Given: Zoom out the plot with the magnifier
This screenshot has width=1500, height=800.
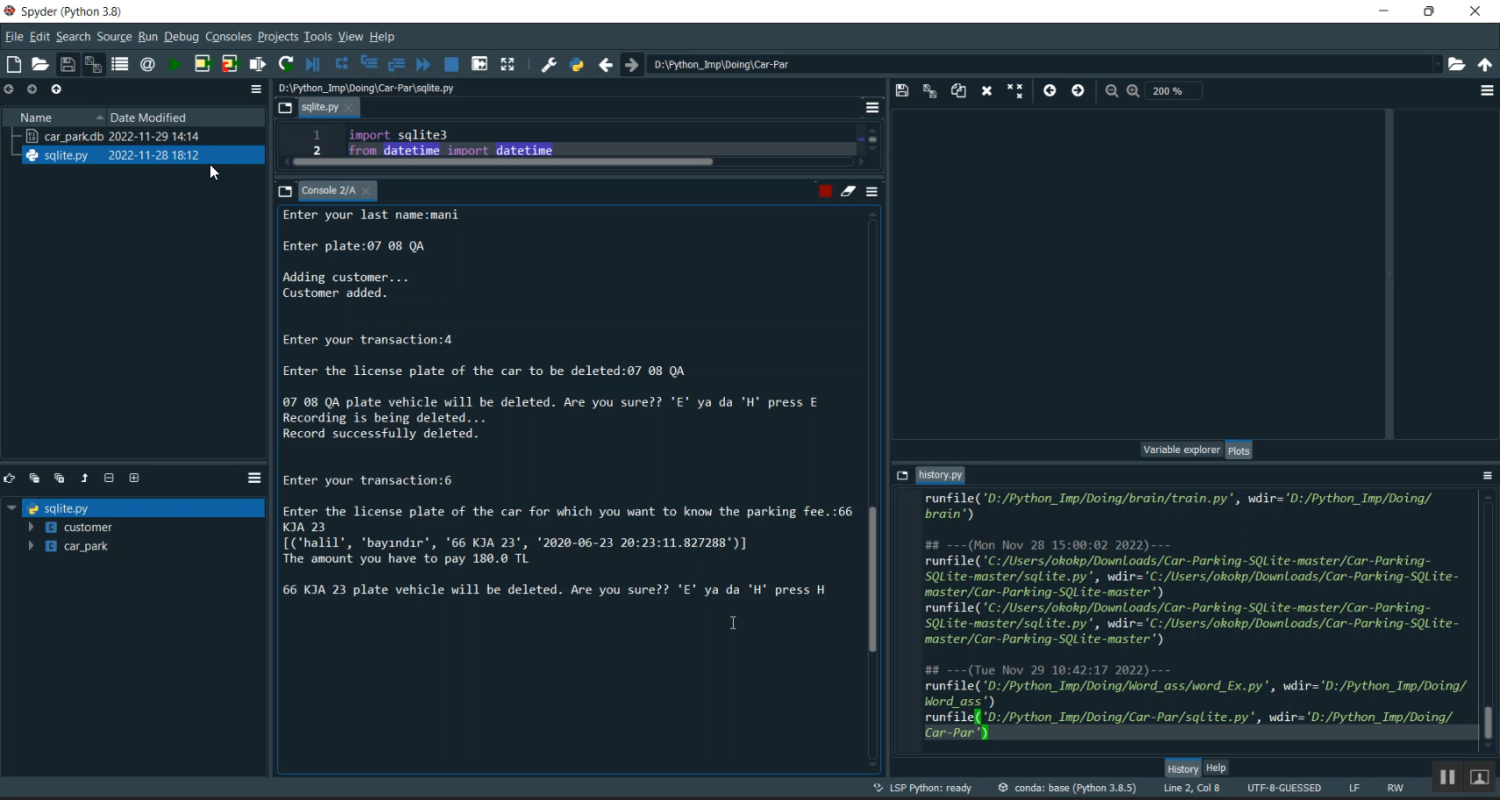Looking at the screenshot, I should point(1111,91).
